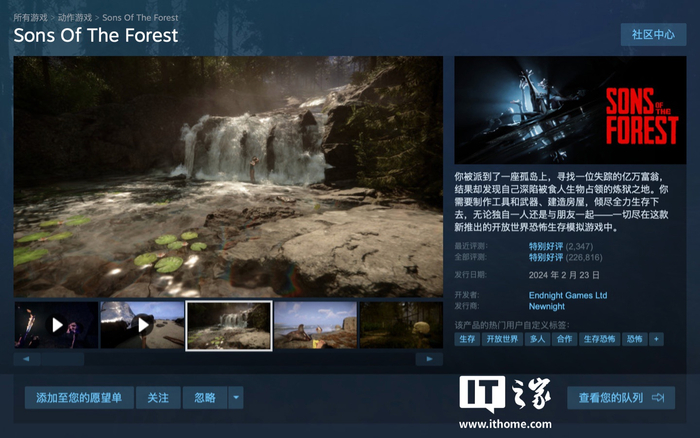
Task: Open the seal on beach screenshot thumbnail
Action: click(x=315, y=325)
